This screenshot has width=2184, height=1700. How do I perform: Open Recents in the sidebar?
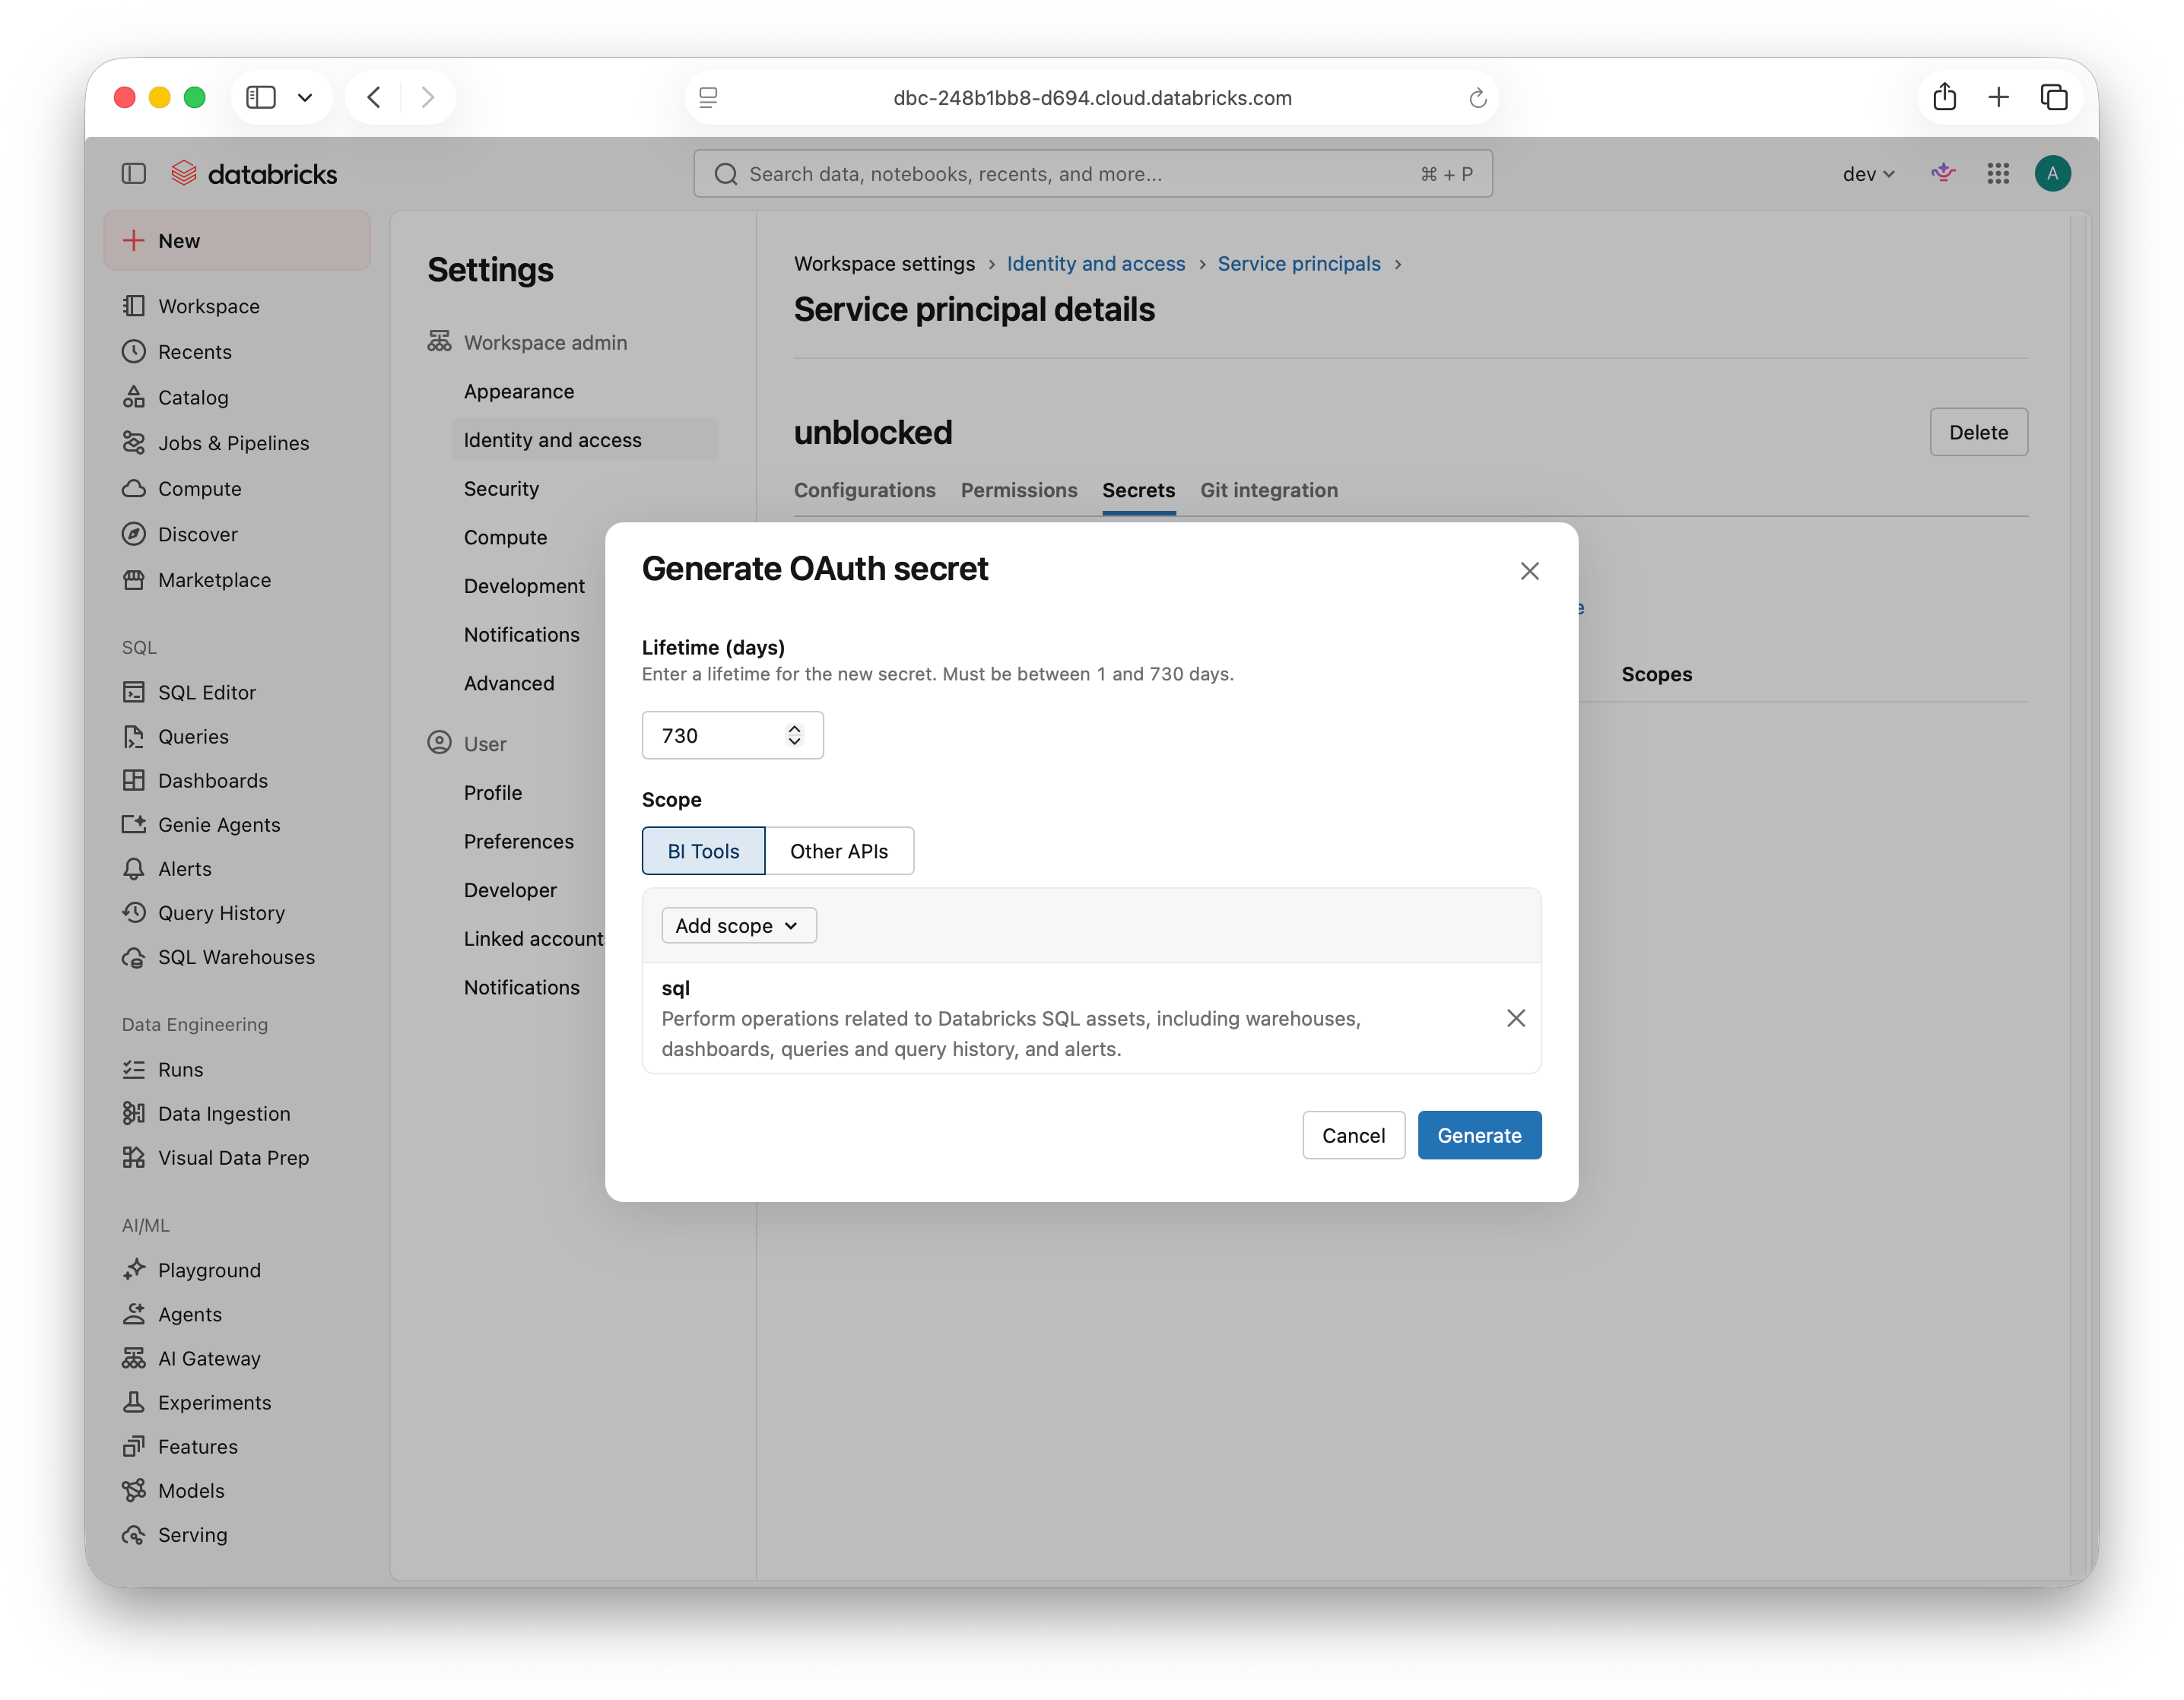pos(194,352)
